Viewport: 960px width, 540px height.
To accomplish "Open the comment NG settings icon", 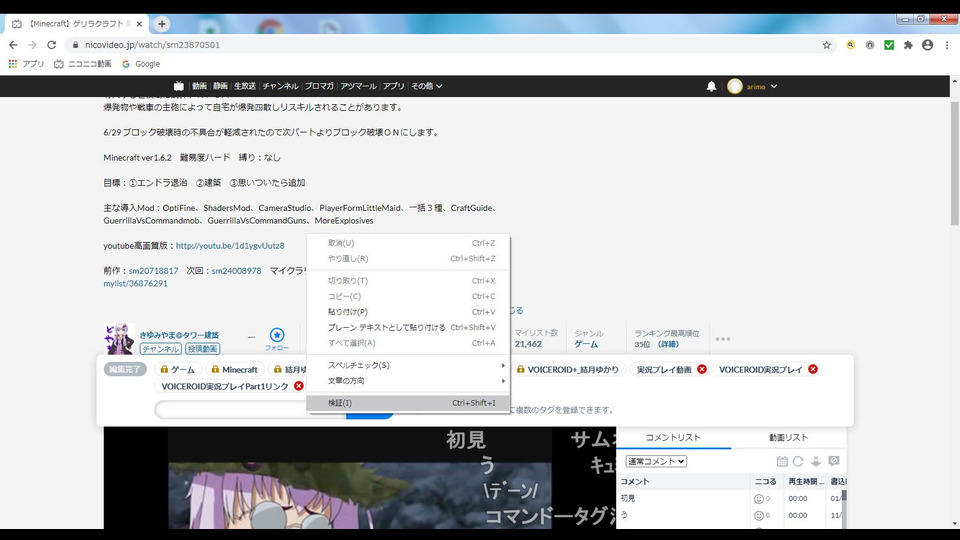I will 833,461.
